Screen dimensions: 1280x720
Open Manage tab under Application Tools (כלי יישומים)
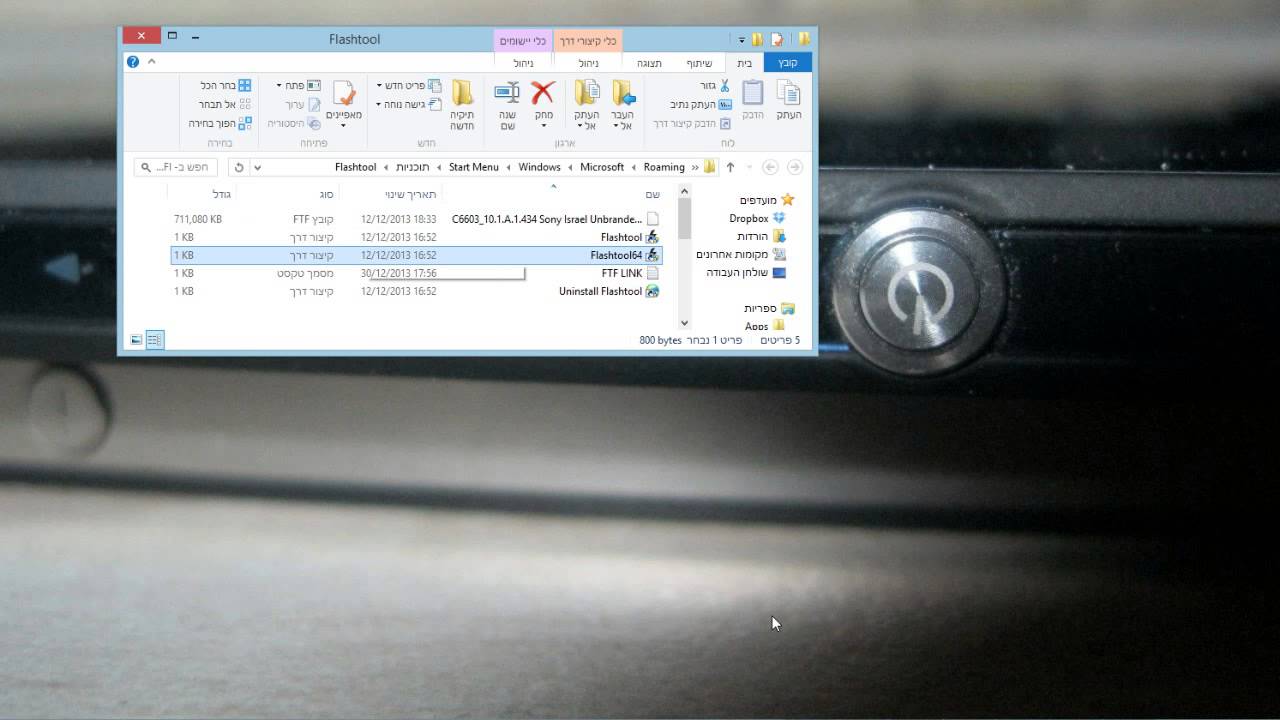(523, 63)
